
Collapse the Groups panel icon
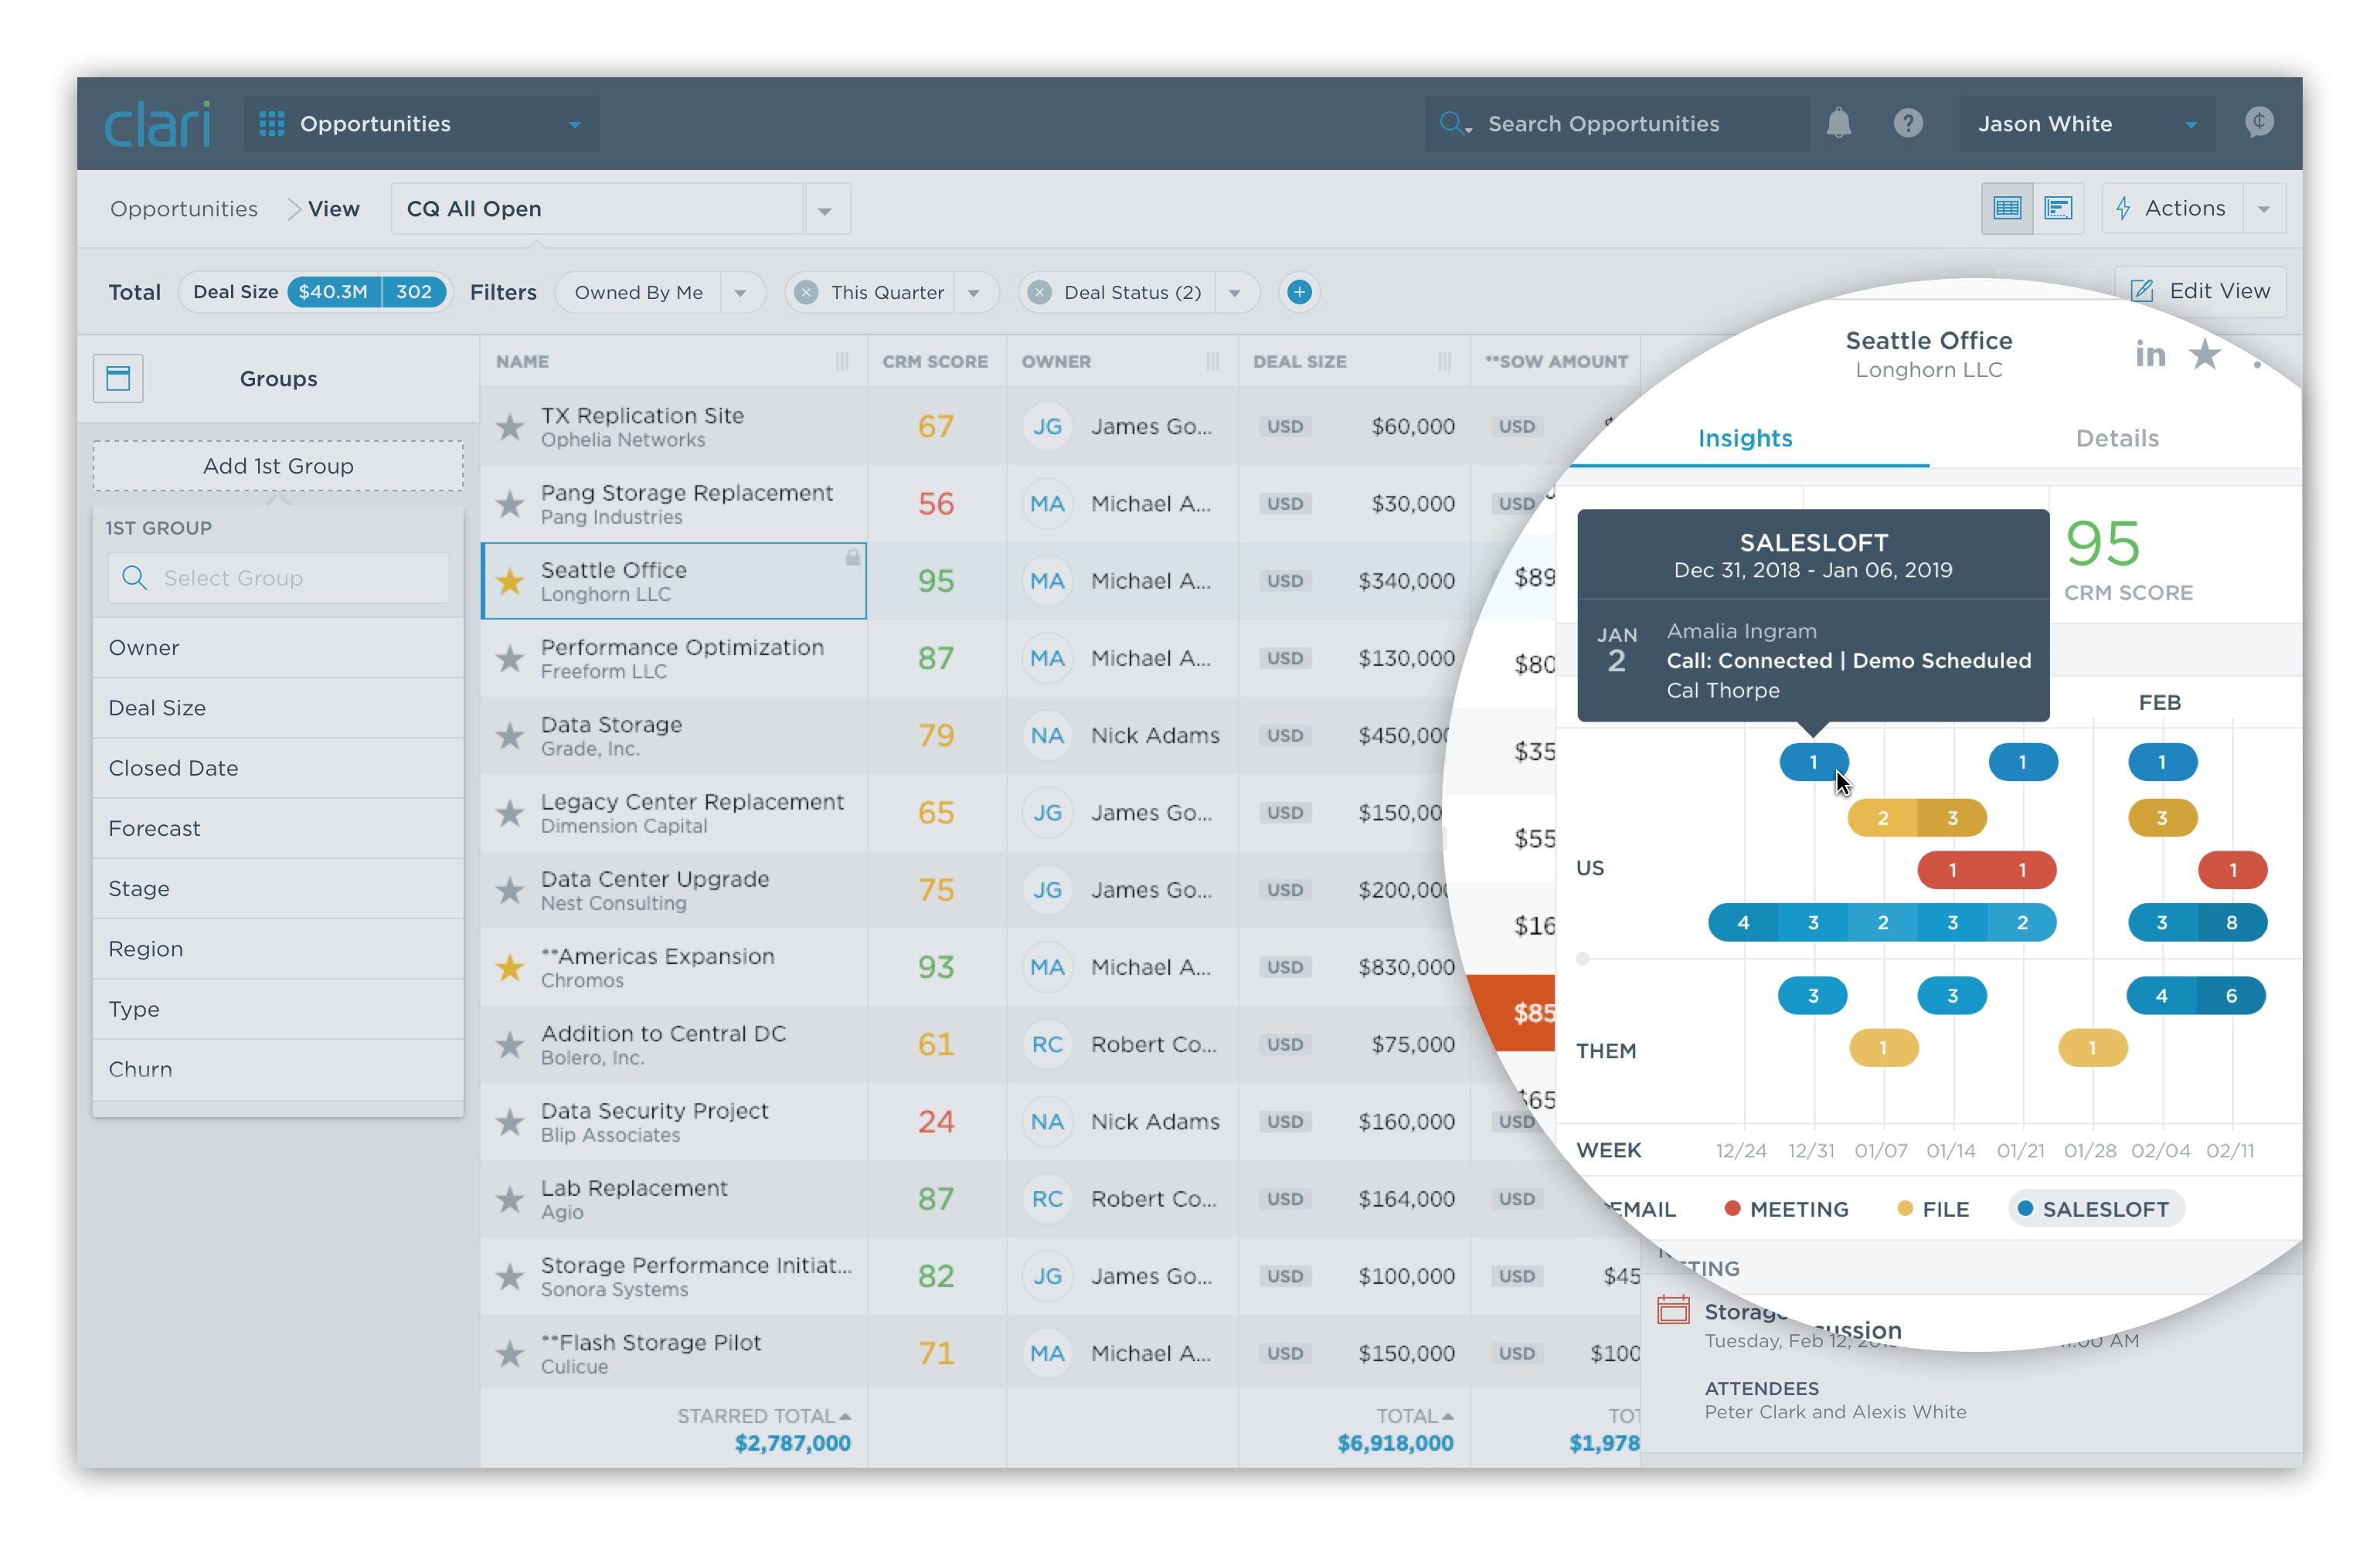(118, 378)
